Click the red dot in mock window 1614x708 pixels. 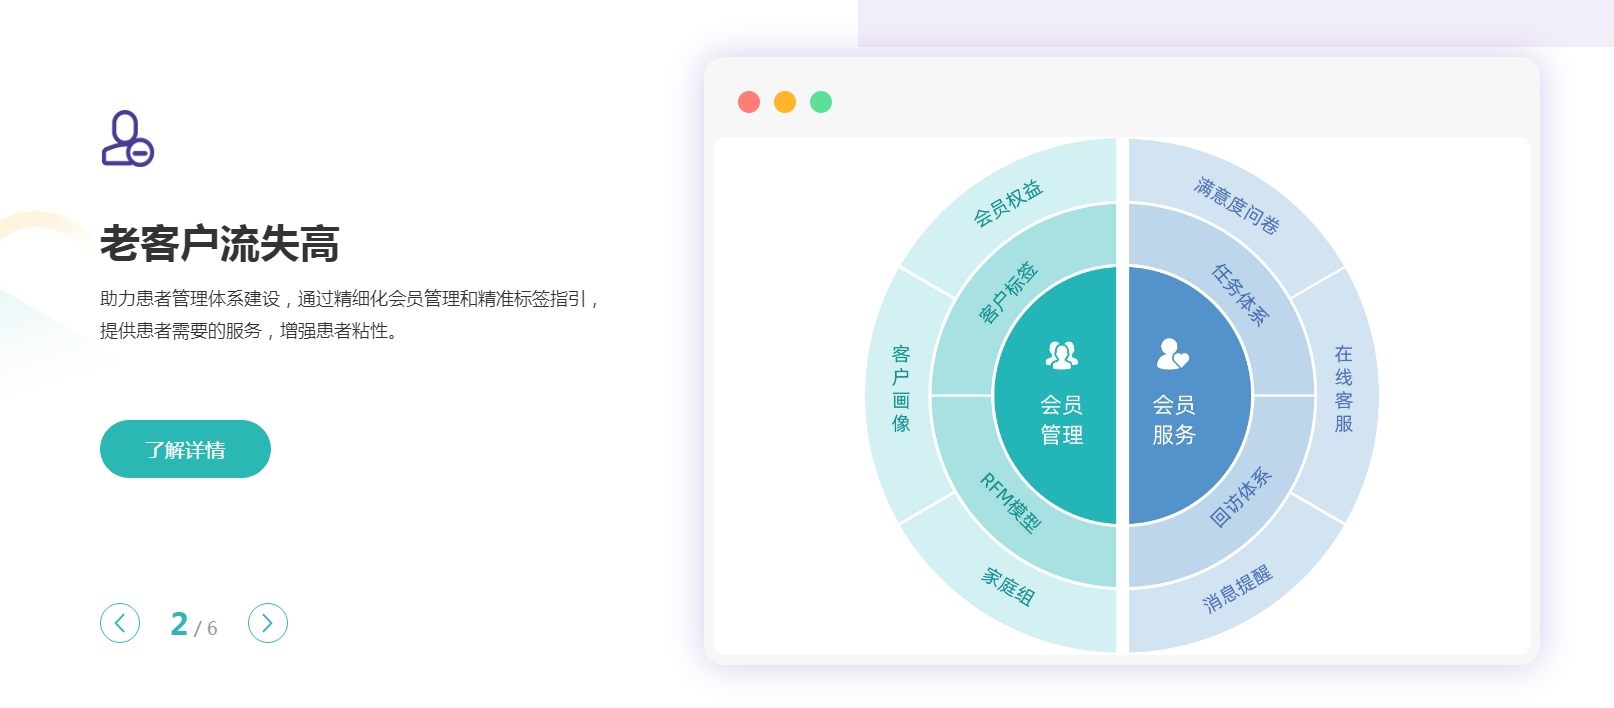[749, 102]
